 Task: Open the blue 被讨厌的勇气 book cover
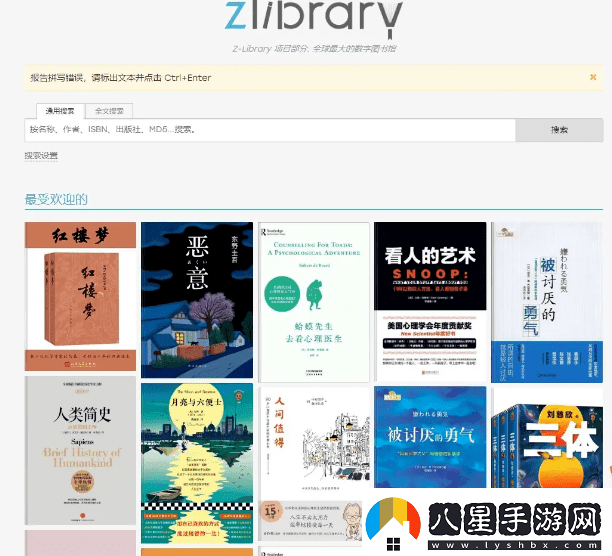[x=430, y=437]
